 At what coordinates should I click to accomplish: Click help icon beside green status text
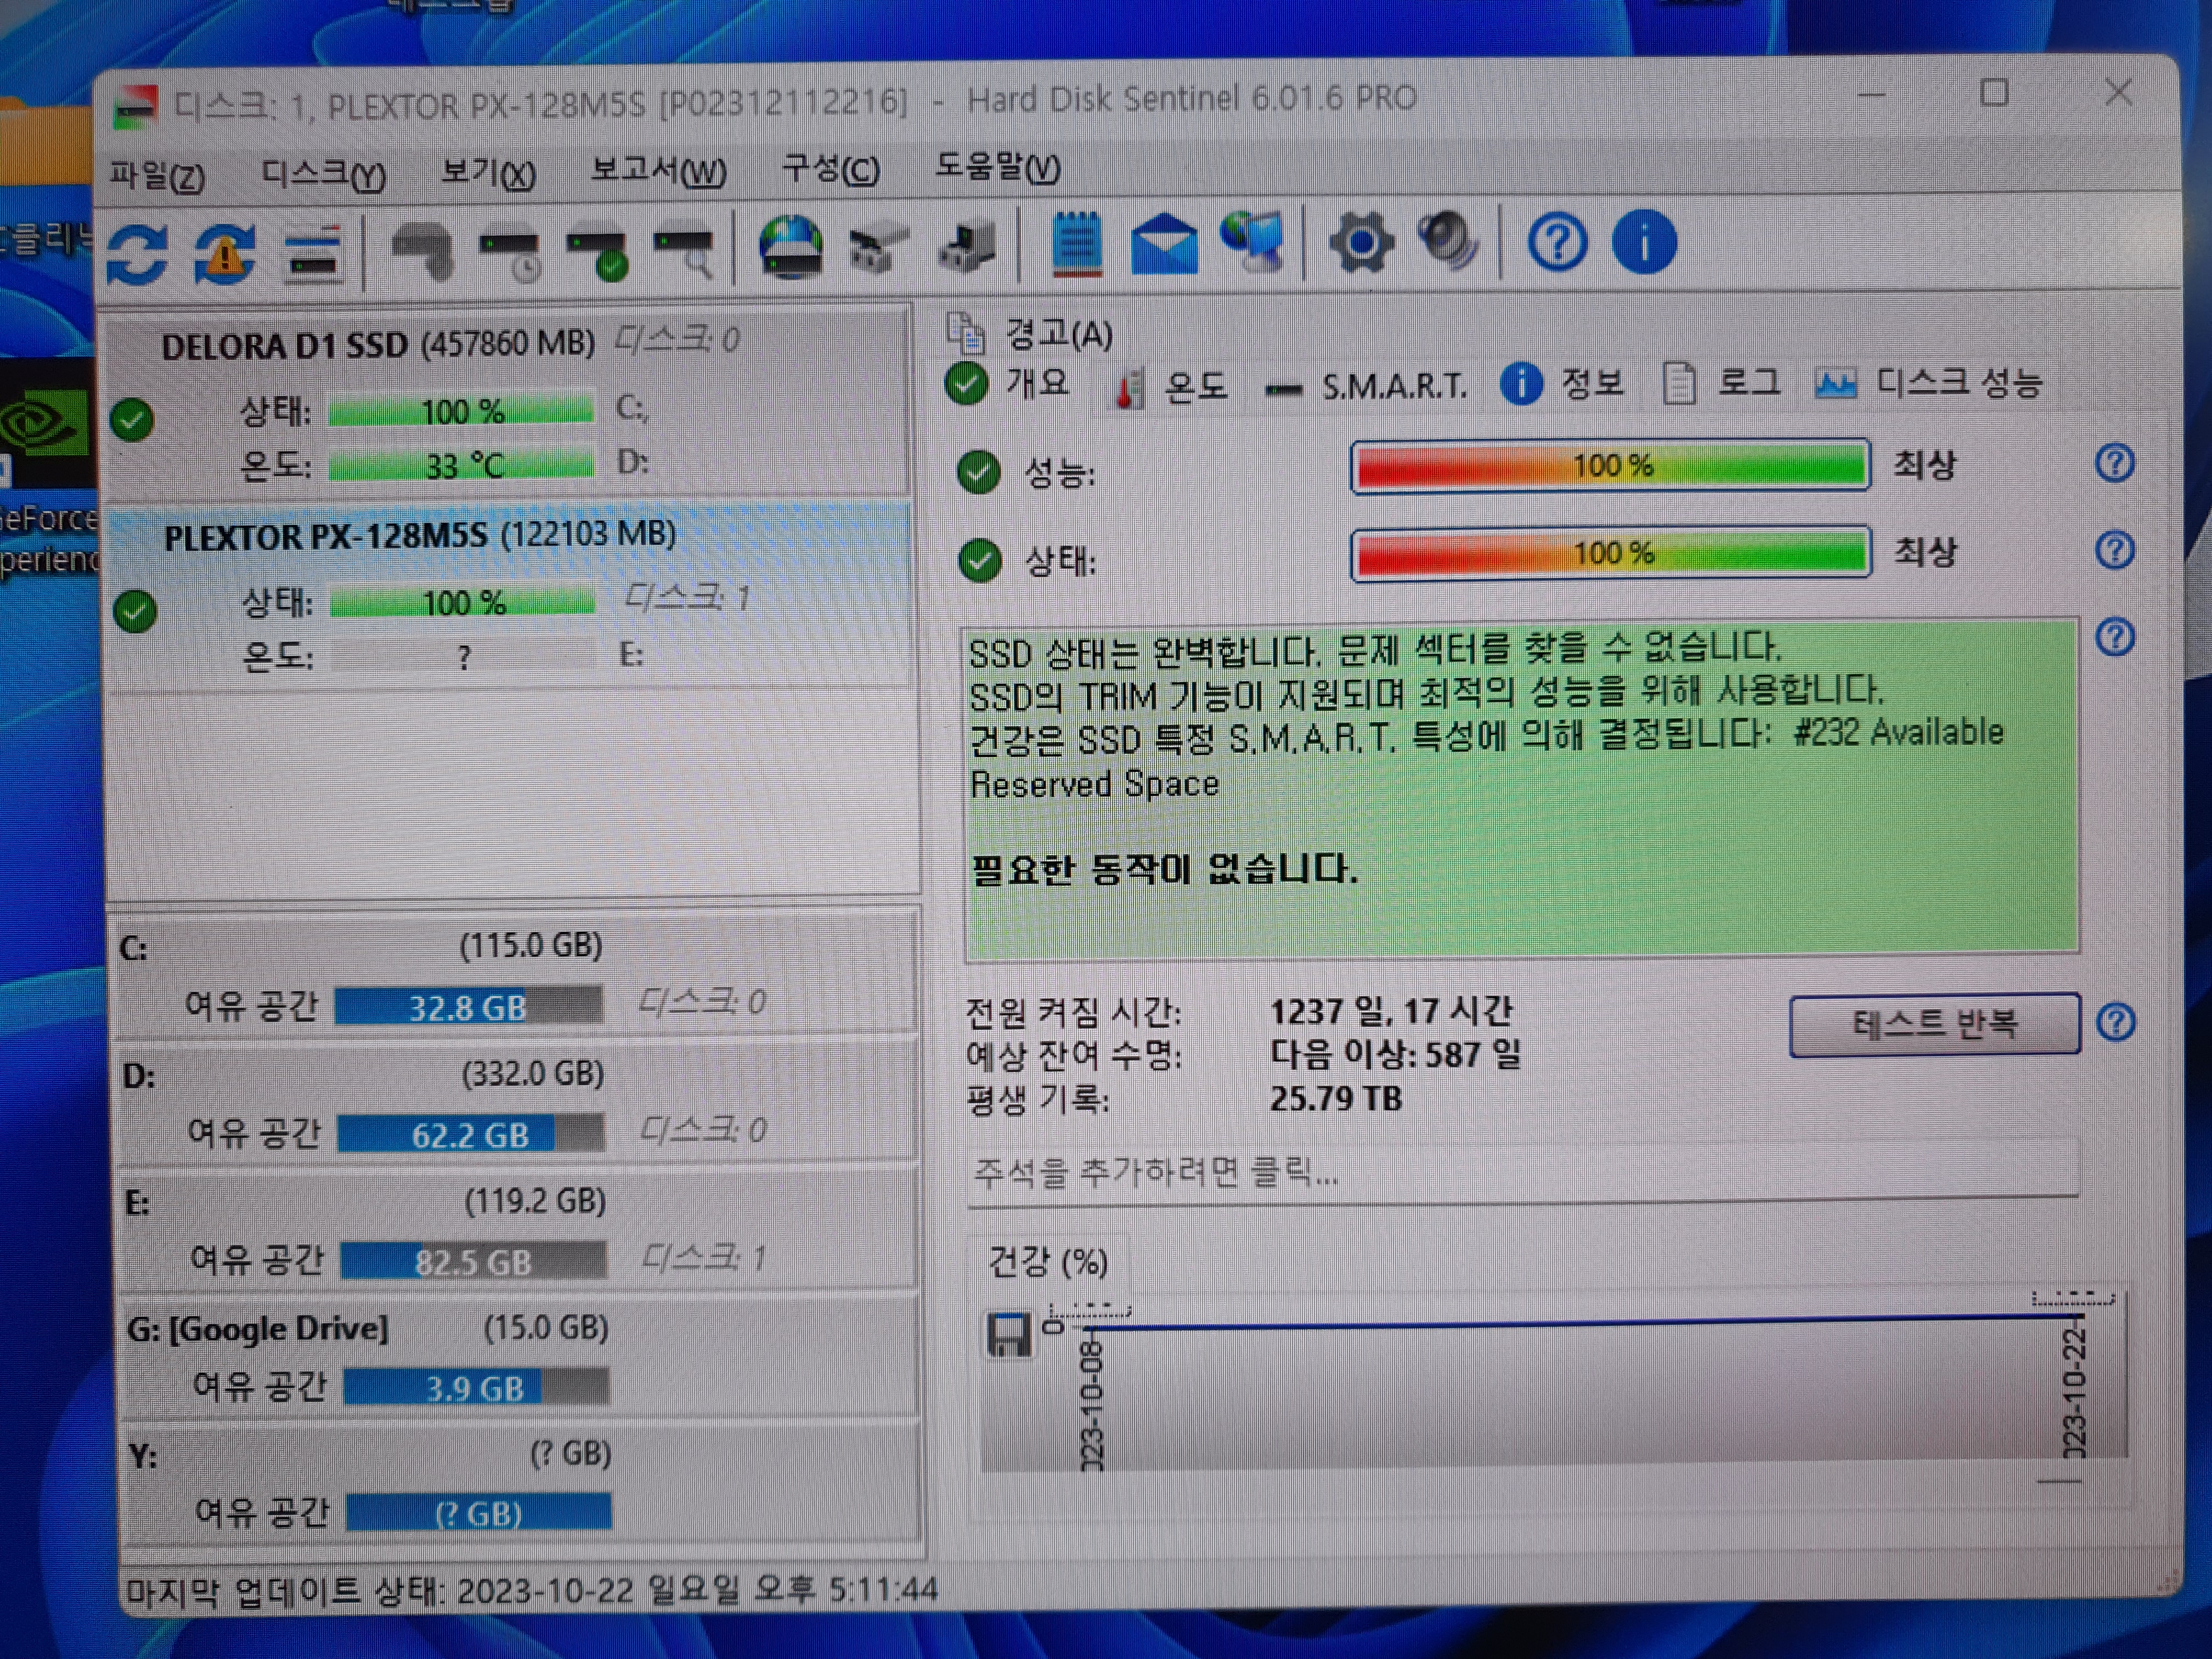[x=2115, y=637]
